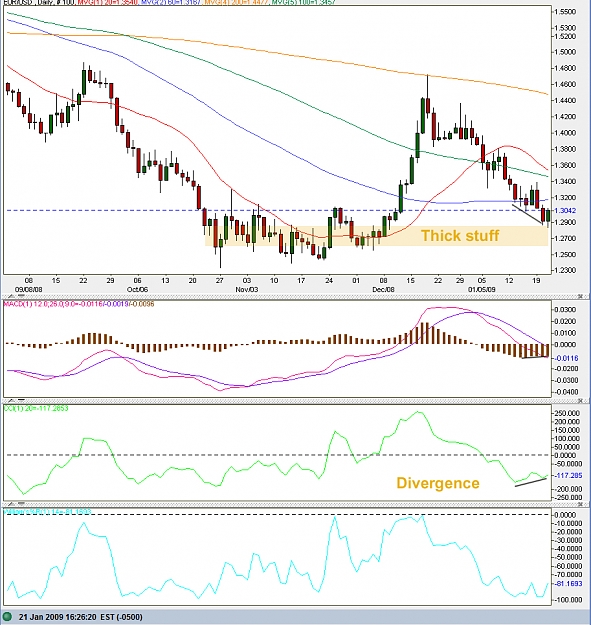Click the Nov/03 date axis label
Screen dimensions: 591x625
click(247, 289)
